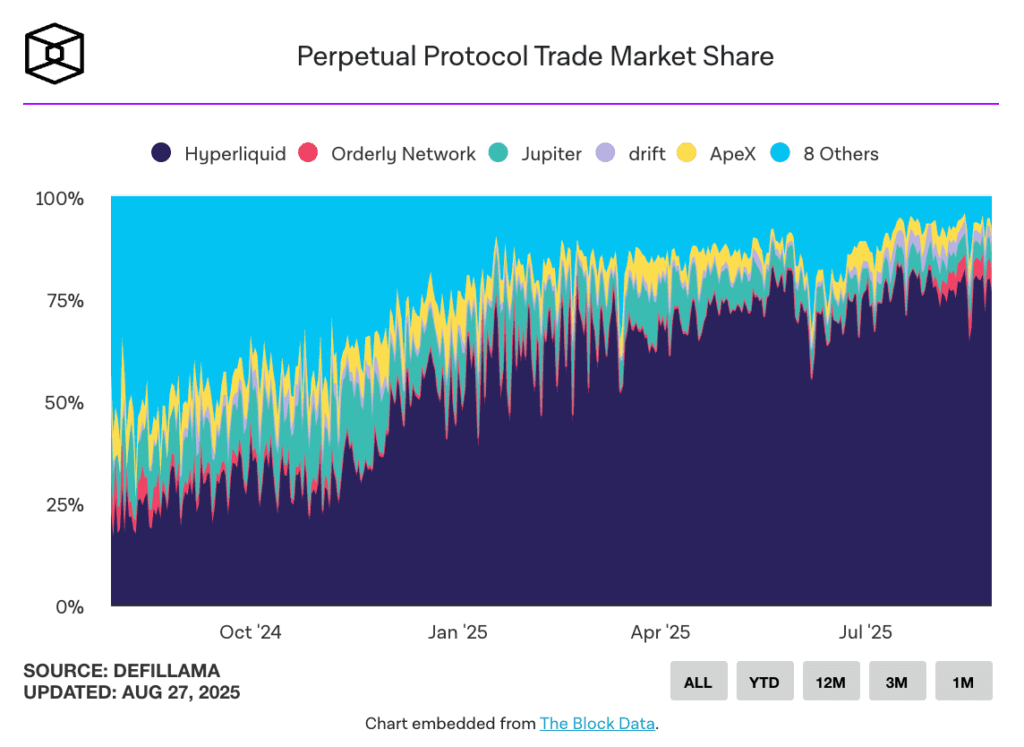Select the ALL time range button

click(x=698, y=681)
